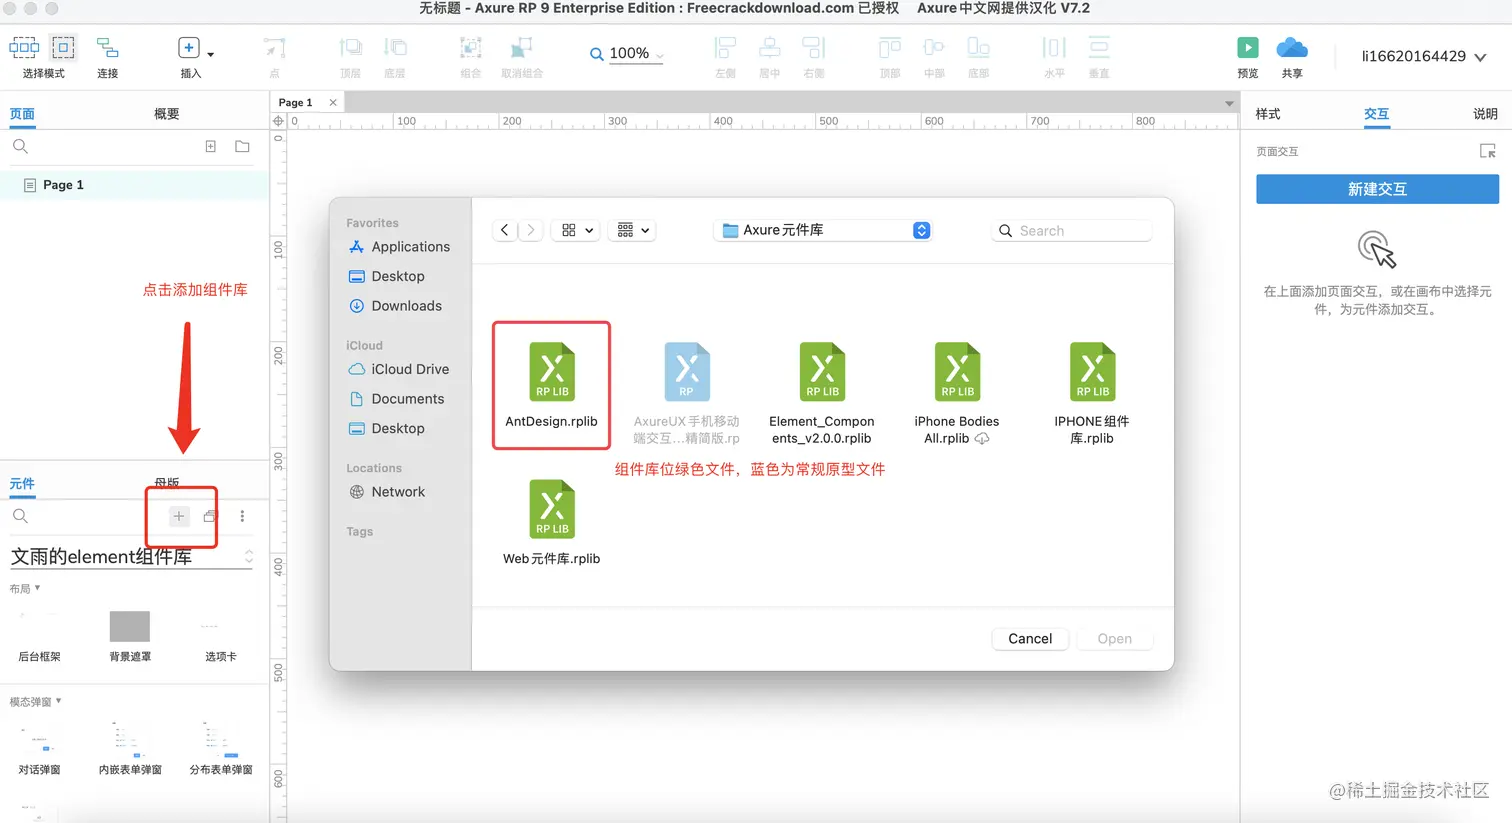Image resolution: width=1512 pixels, height=823 pixels.
Task: Select the contained selection mode icon
Action: pos(63,47)
